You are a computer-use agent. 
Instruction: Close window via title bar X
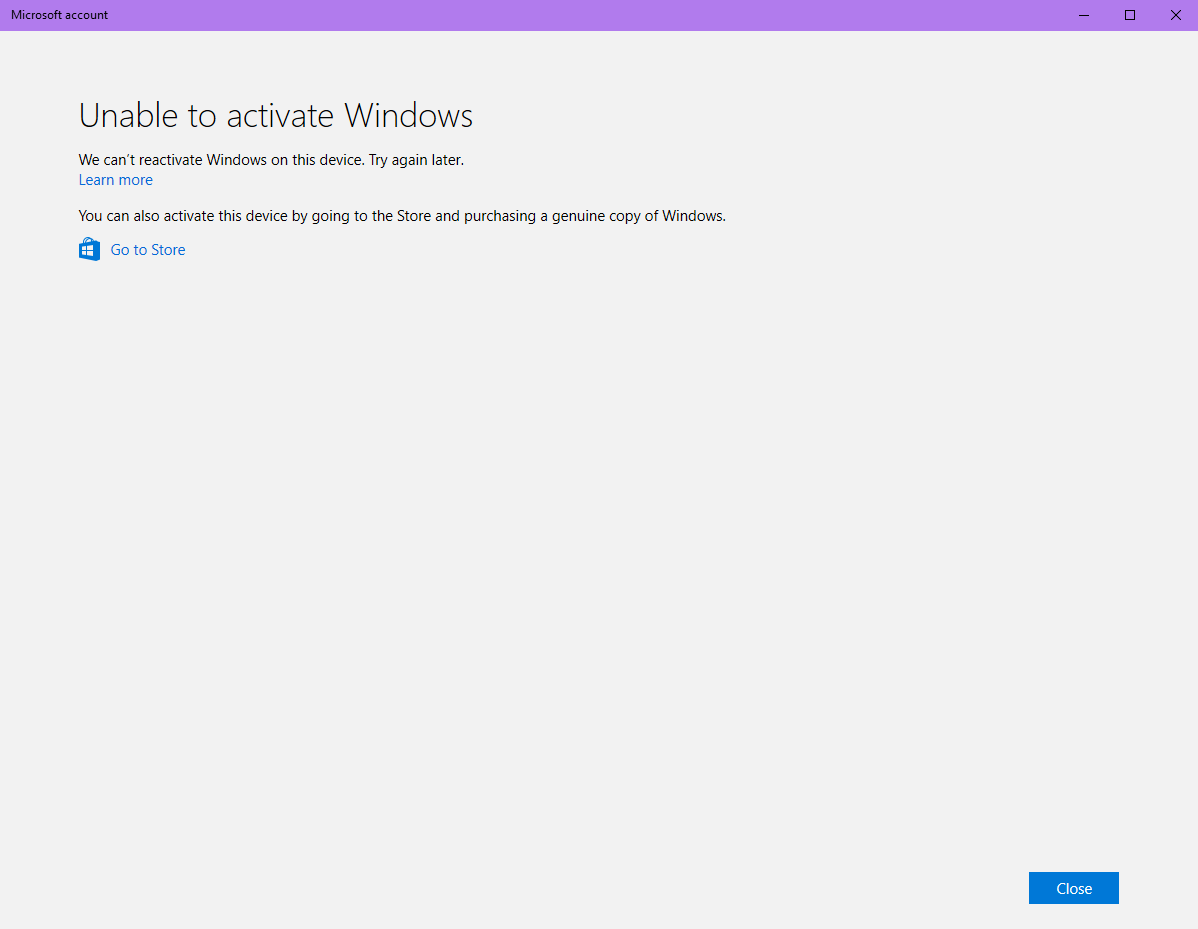1175,15
